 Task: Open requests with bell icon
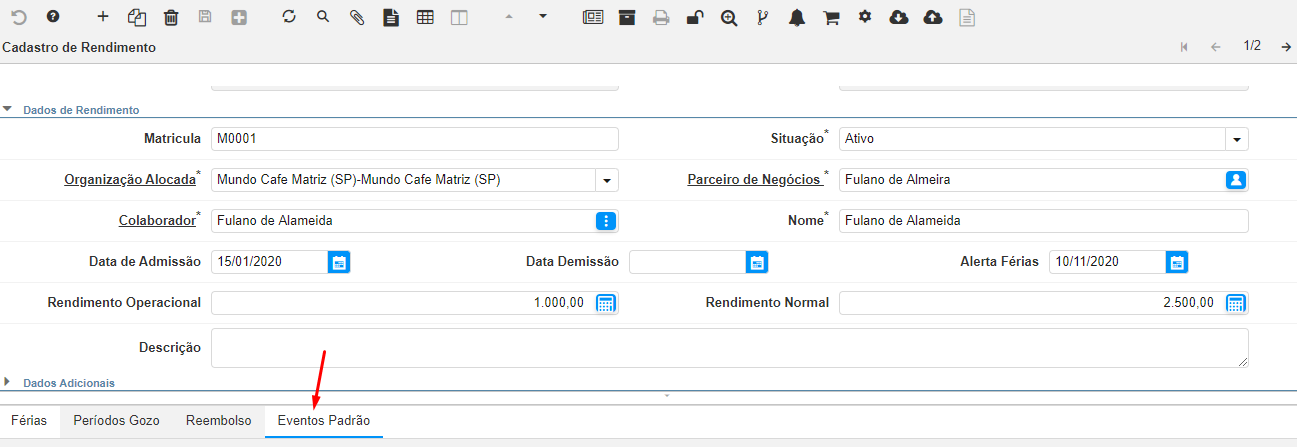797,17
